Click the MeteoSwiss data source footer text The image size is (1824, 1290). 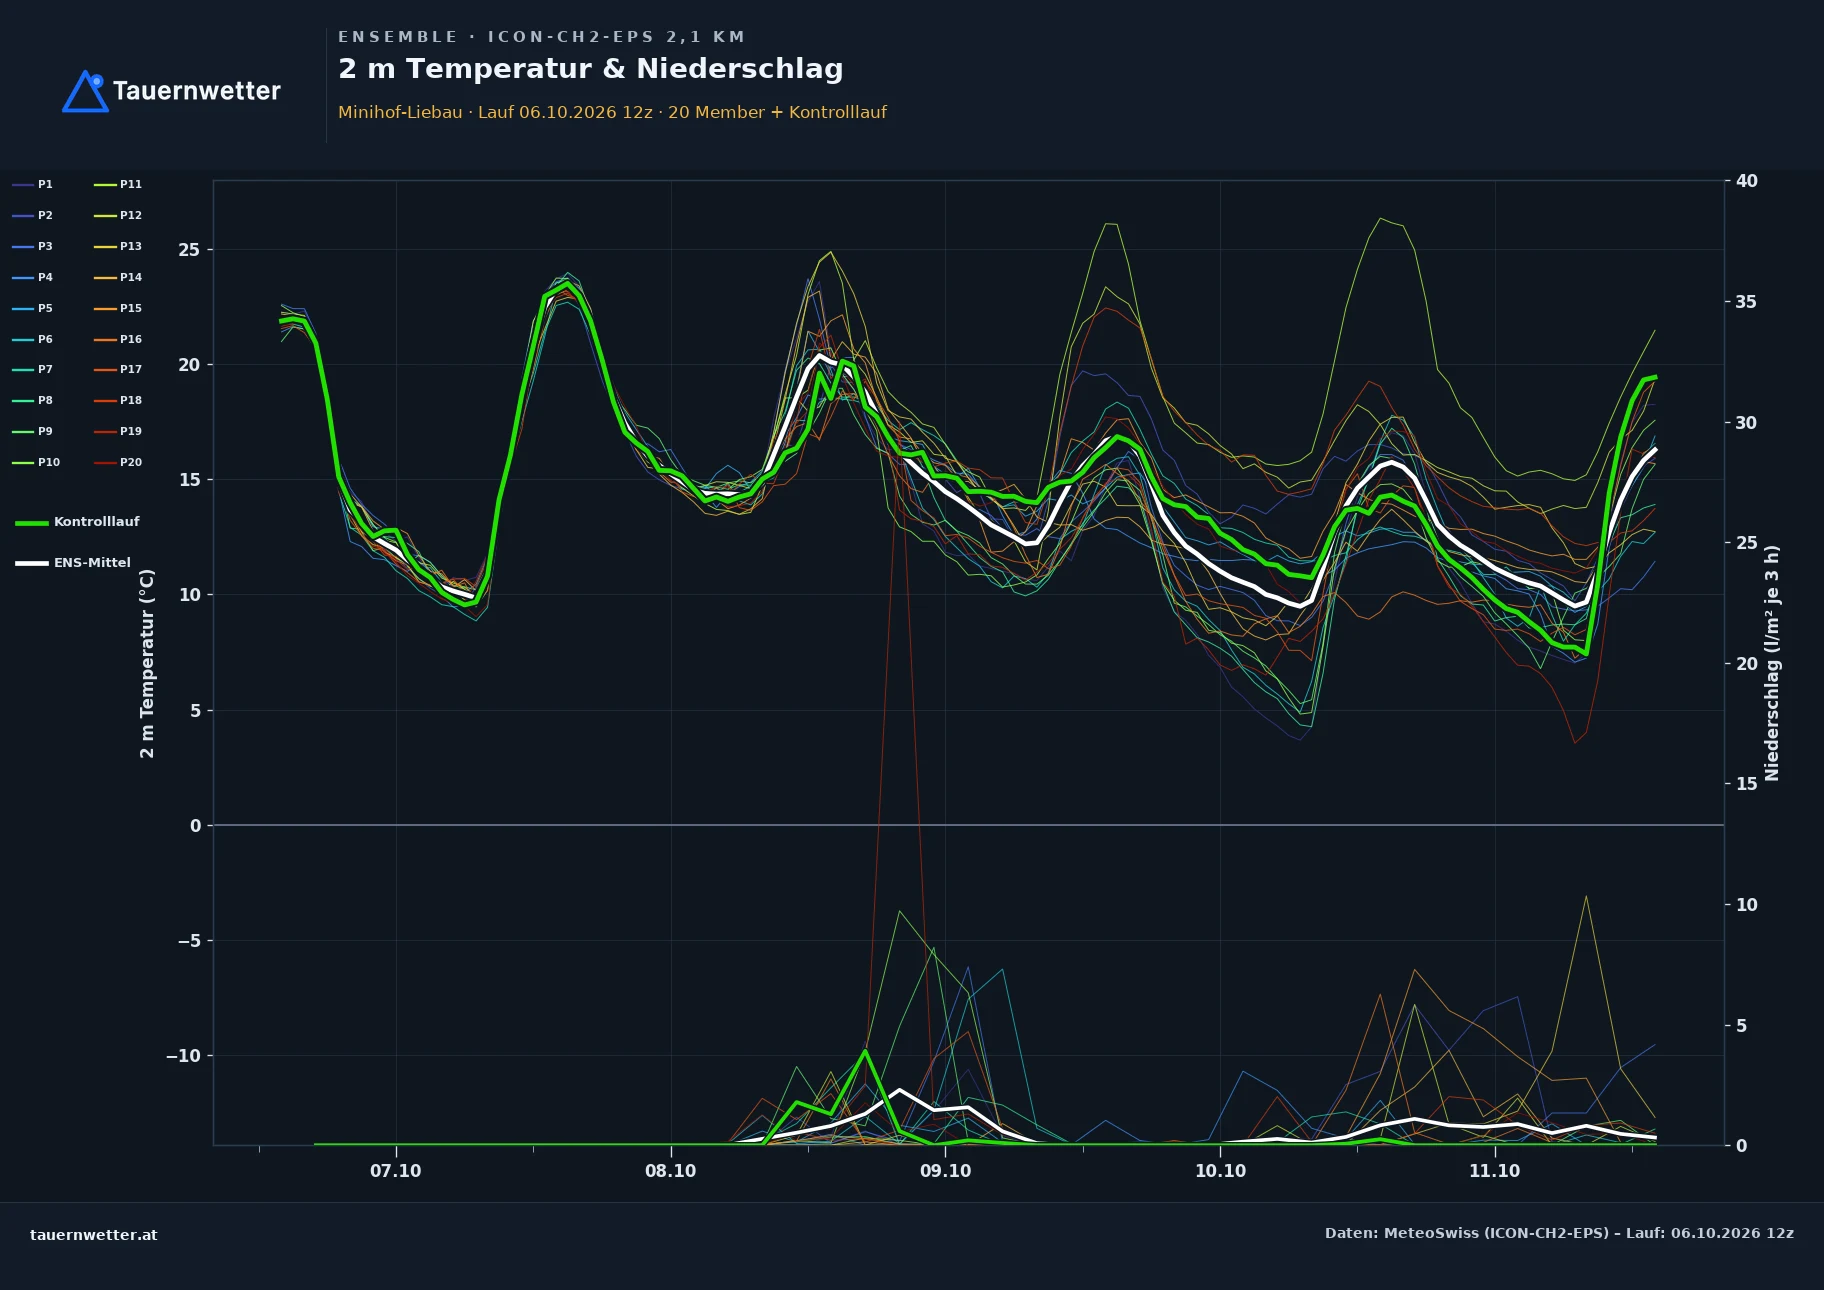[1559, 1233]
